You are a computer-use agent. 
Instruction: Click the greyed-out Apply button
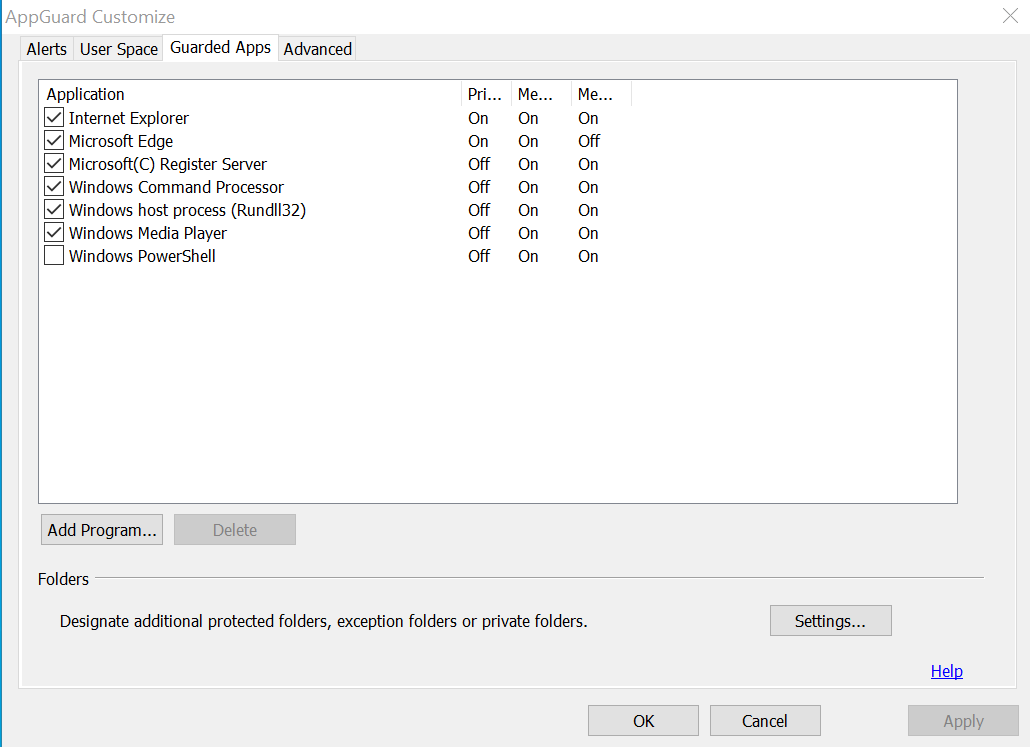(963, 721)
